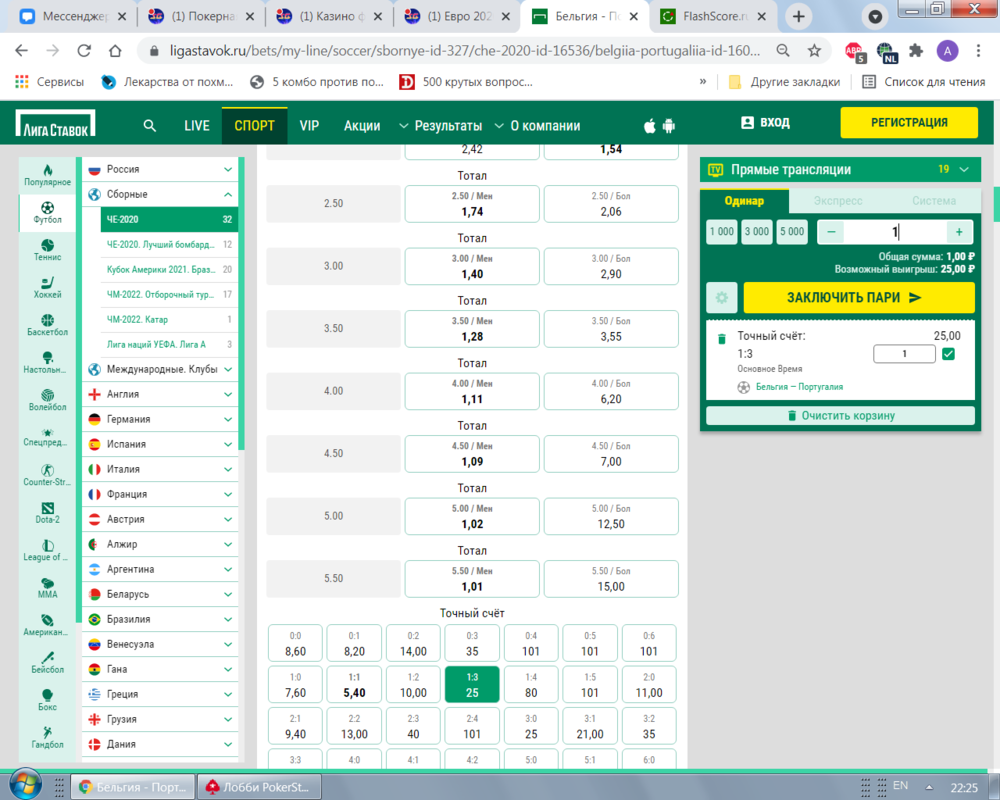Expand Международные. Клубы section

[160, 369]
